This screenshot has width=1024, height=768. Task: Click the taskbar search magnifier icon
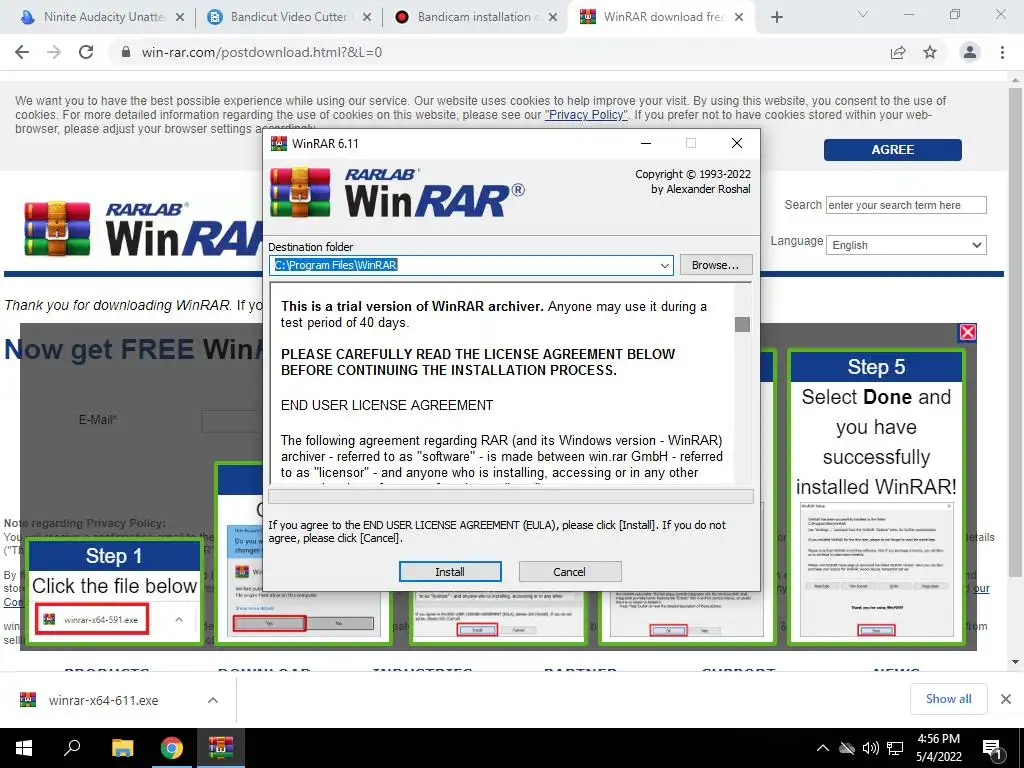click(72, 748)
